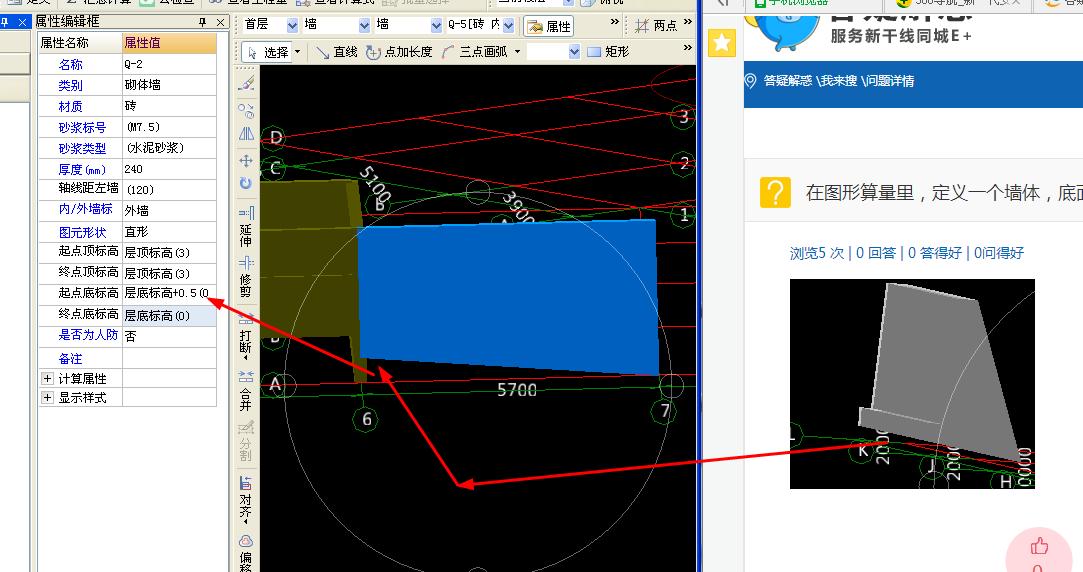Edit 起点底标高 value 层底标高+0.5
Image resolution: width=1083 pixels, height=572 pixels.
(169, 294)
